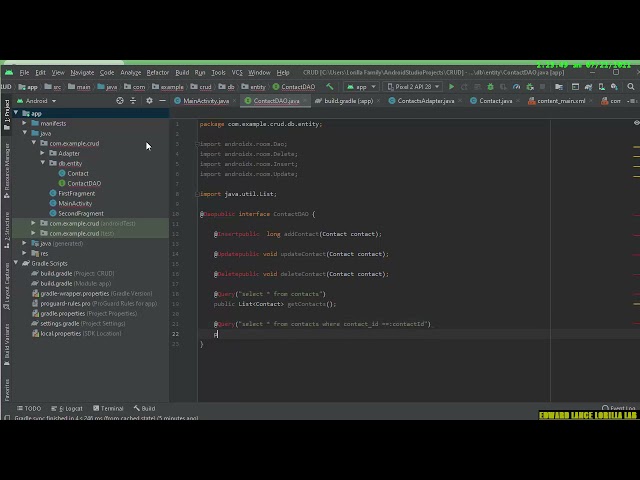Close the build.gradle (app) tab

tap(378, 101)
